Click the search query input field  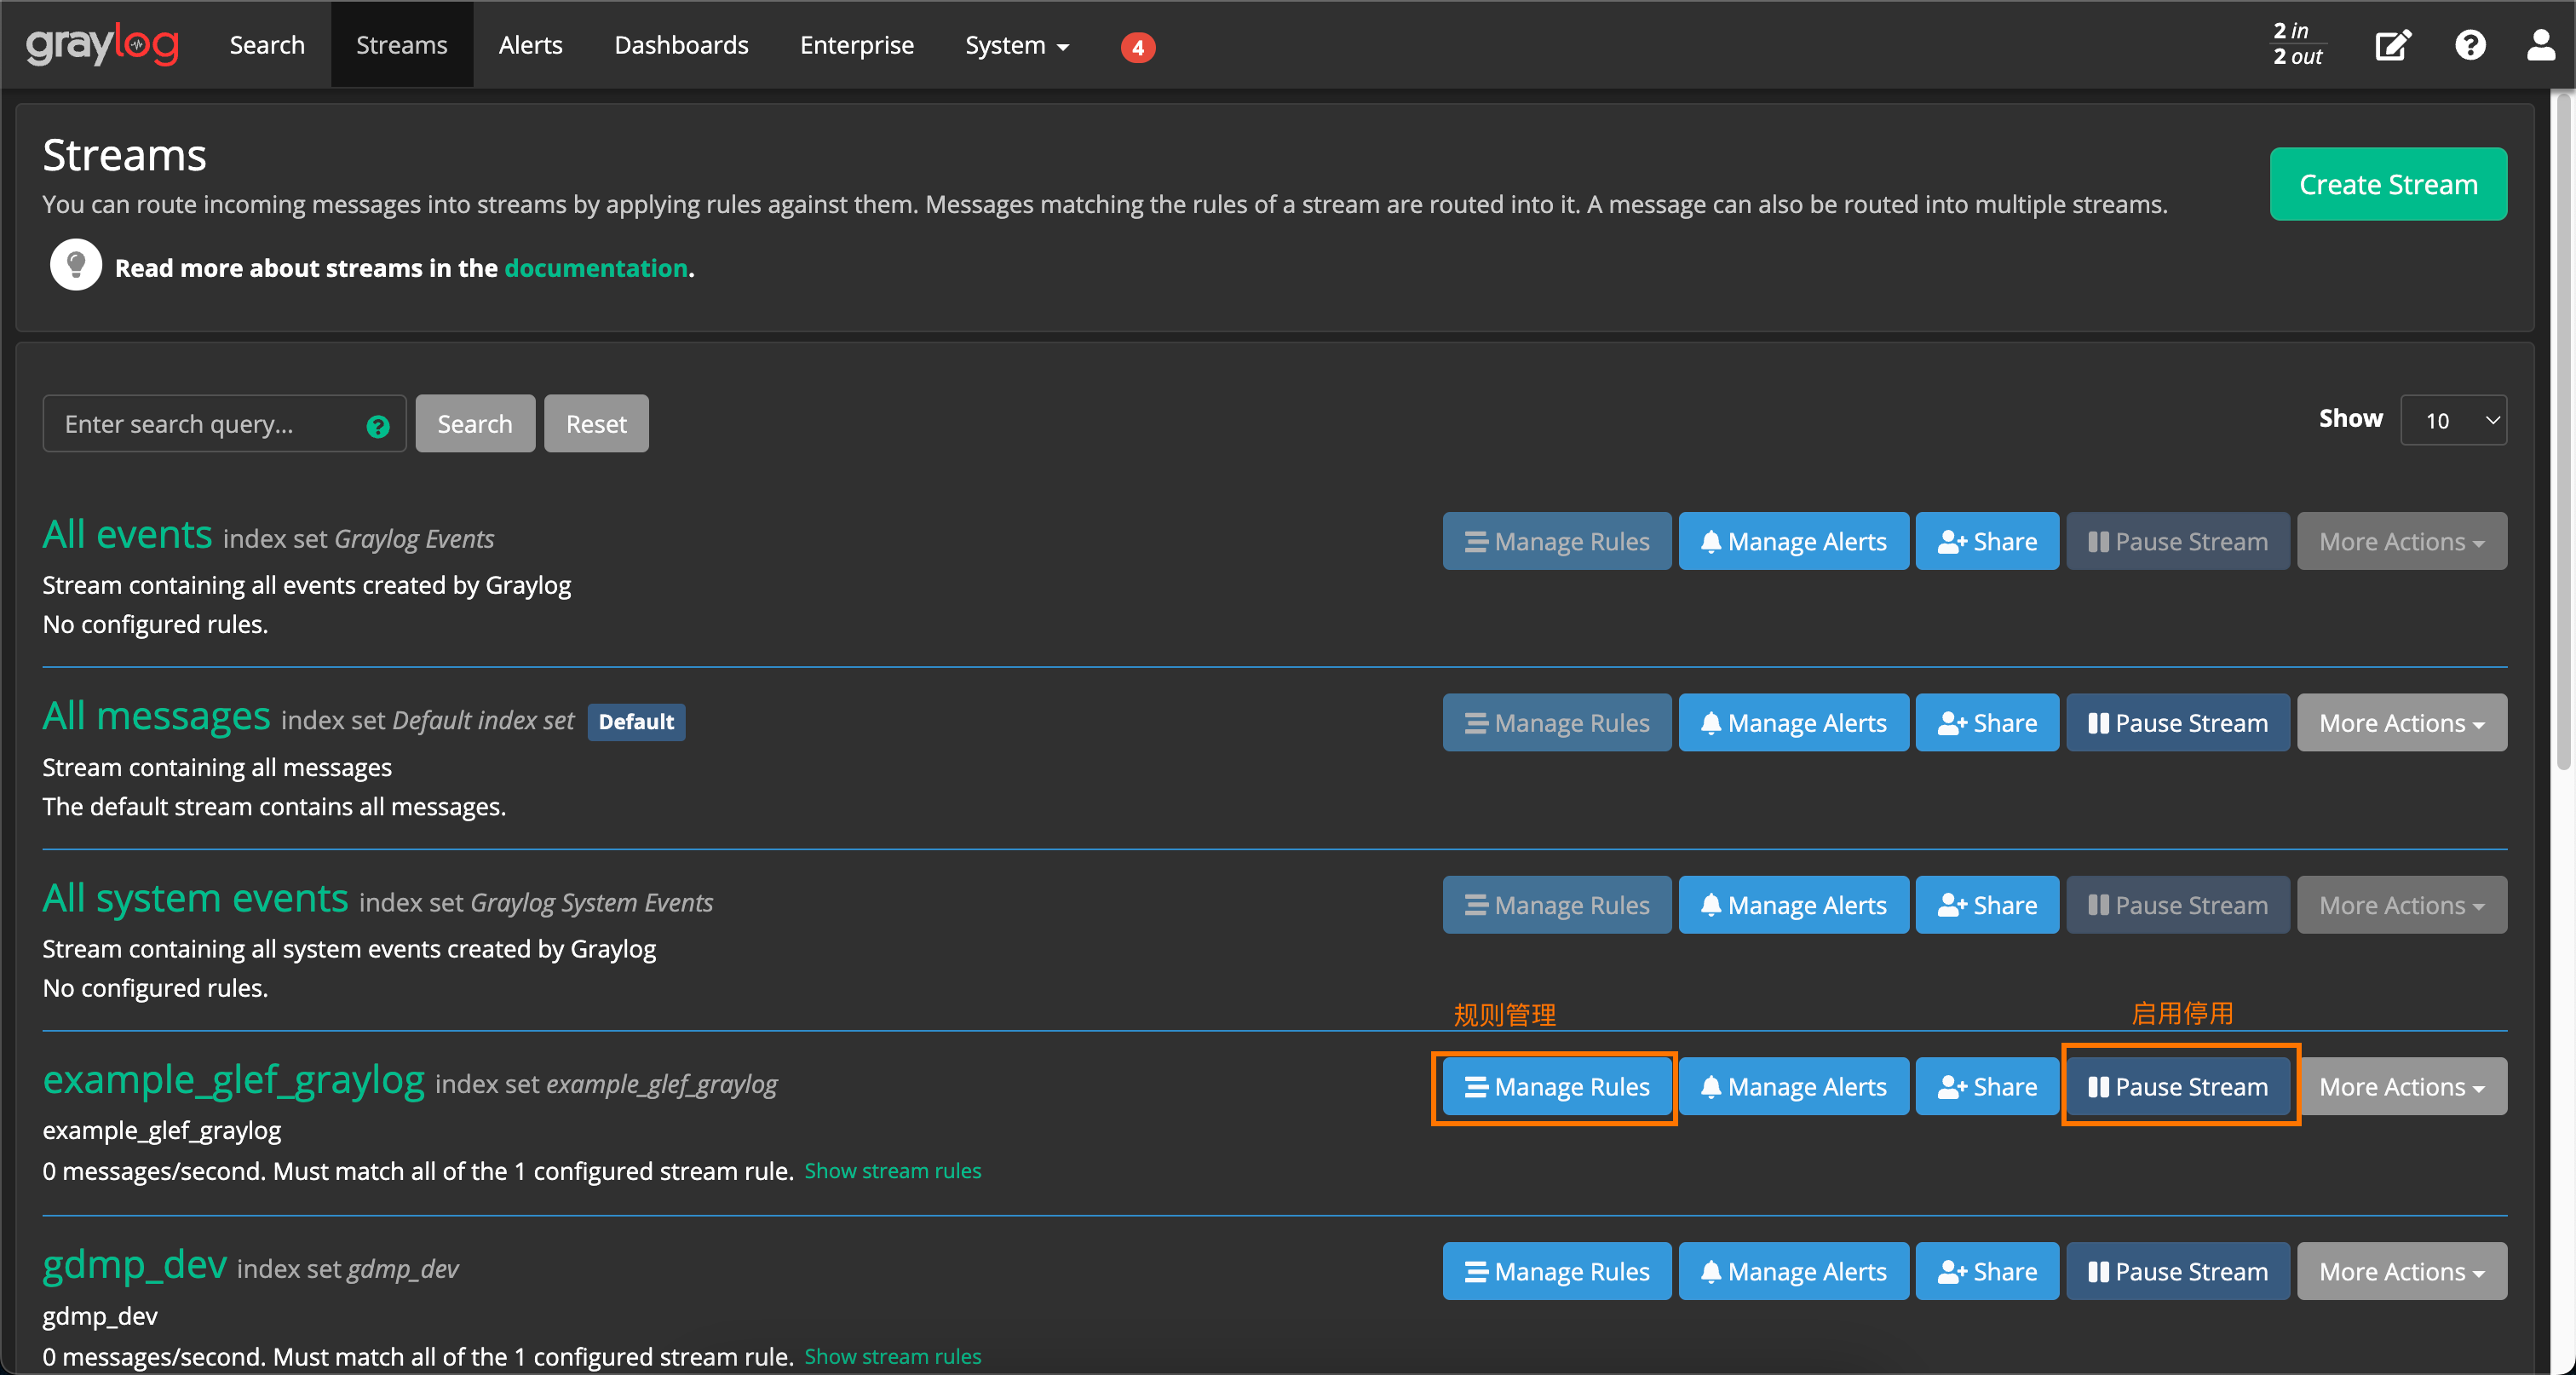coord(200,423)
